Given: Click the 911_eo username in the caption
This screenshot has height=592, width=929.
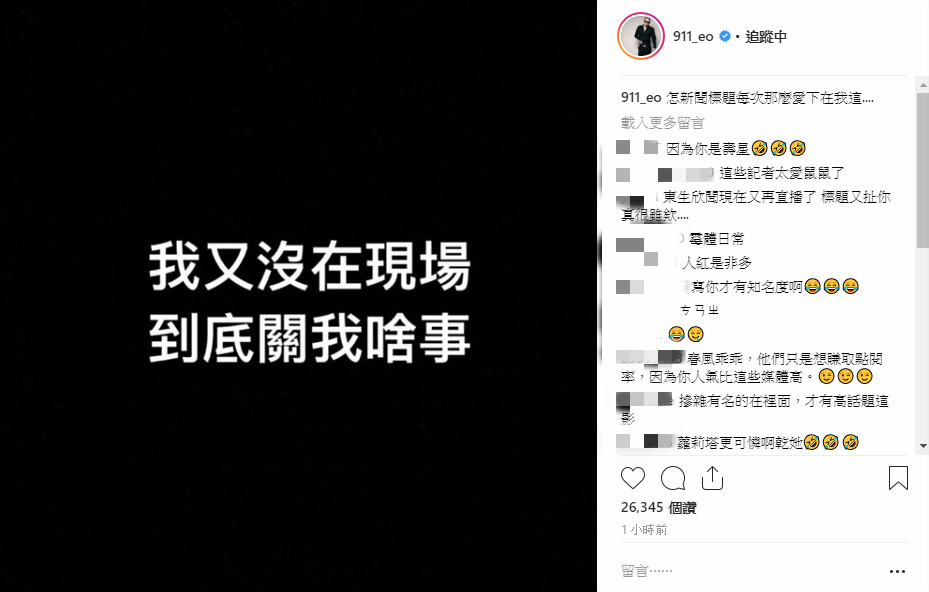Looking at the screenshot, I should [641, 98].
